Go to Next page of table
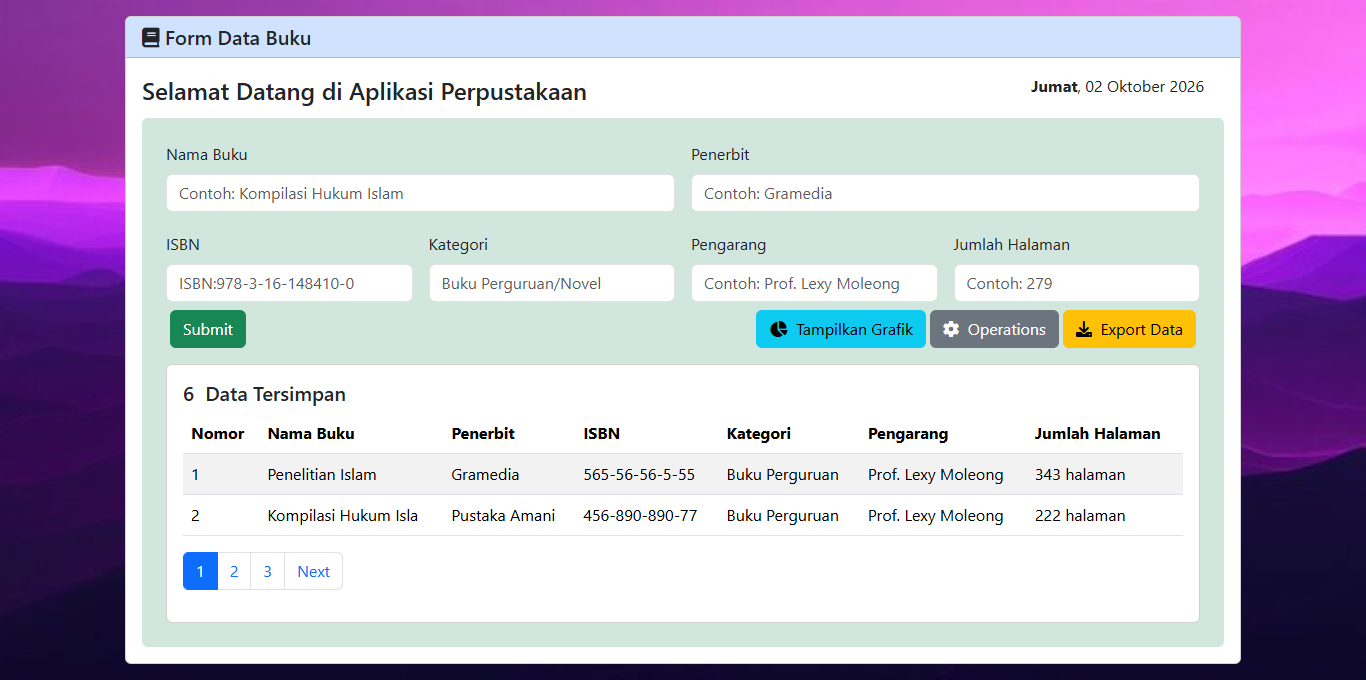 313,571
